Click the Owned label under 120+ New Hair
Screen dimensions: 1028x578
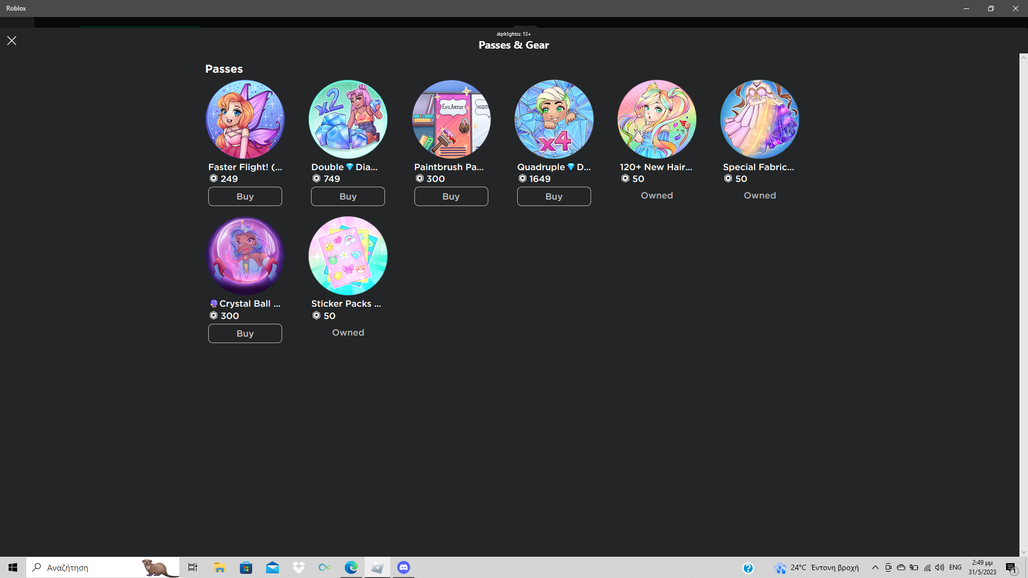[x=657, y=195]
